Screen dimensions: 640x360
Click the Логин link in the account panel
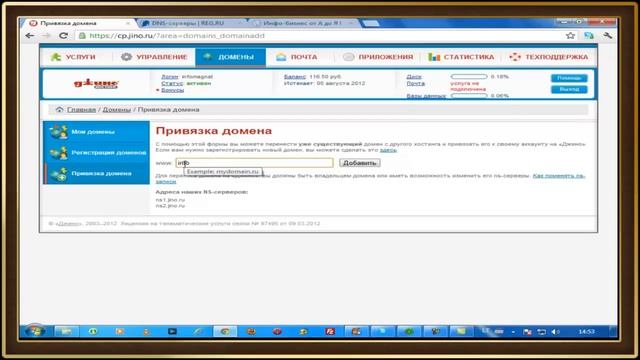[x=170, y=77]
